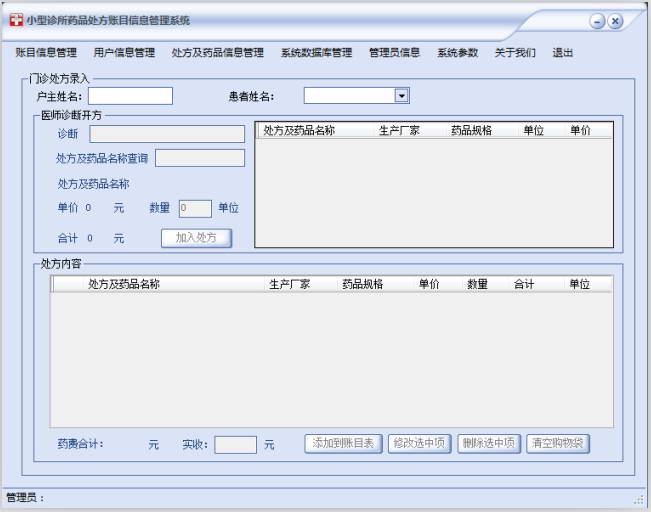Click 数量 header in 处方内容 table
The height and width of the screenshot is (512, 651).
pos(477,284)
